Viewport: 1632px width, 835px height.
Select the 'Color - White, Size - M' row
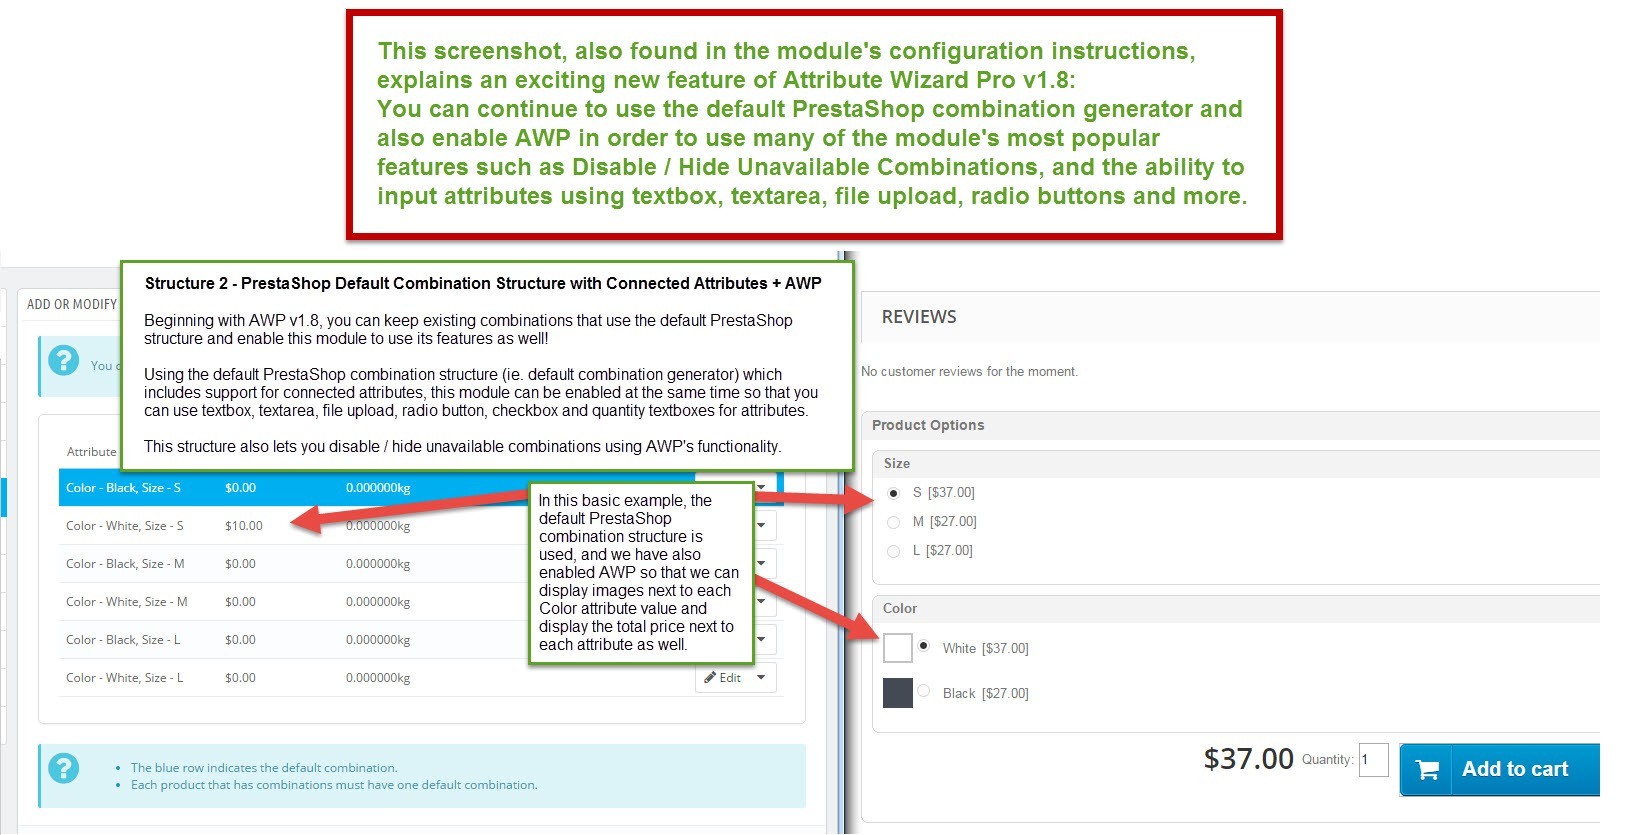pyautogui.click(x=420, y=602)
